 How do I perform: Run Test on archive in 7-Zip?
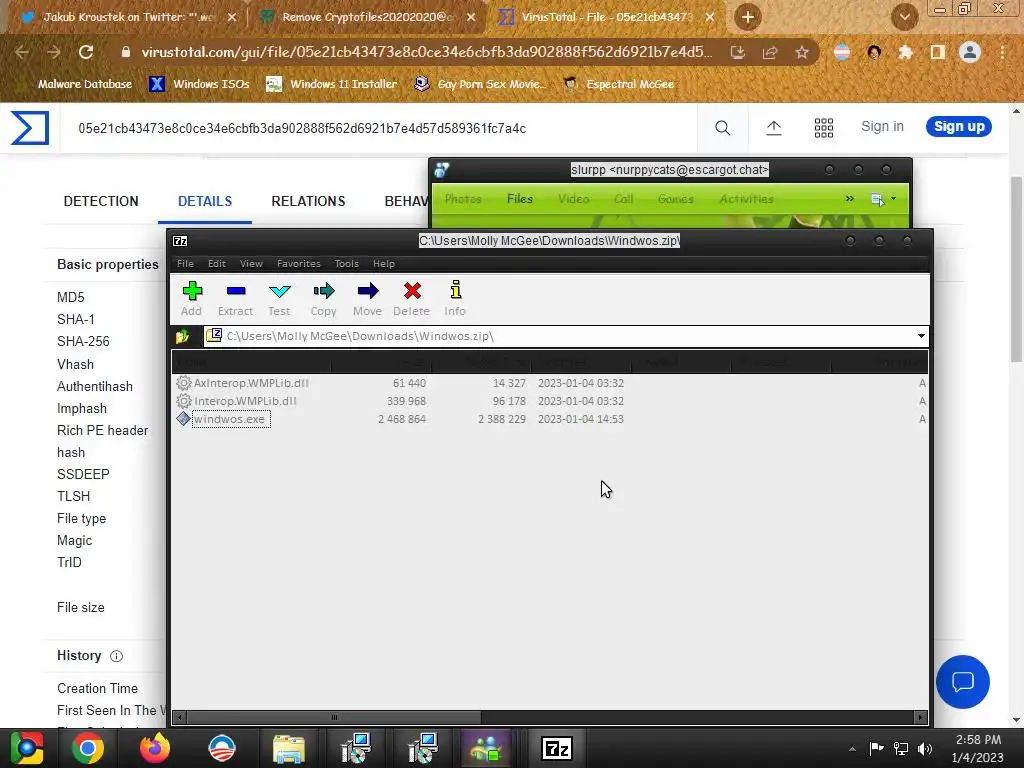(x=279, y=298)
